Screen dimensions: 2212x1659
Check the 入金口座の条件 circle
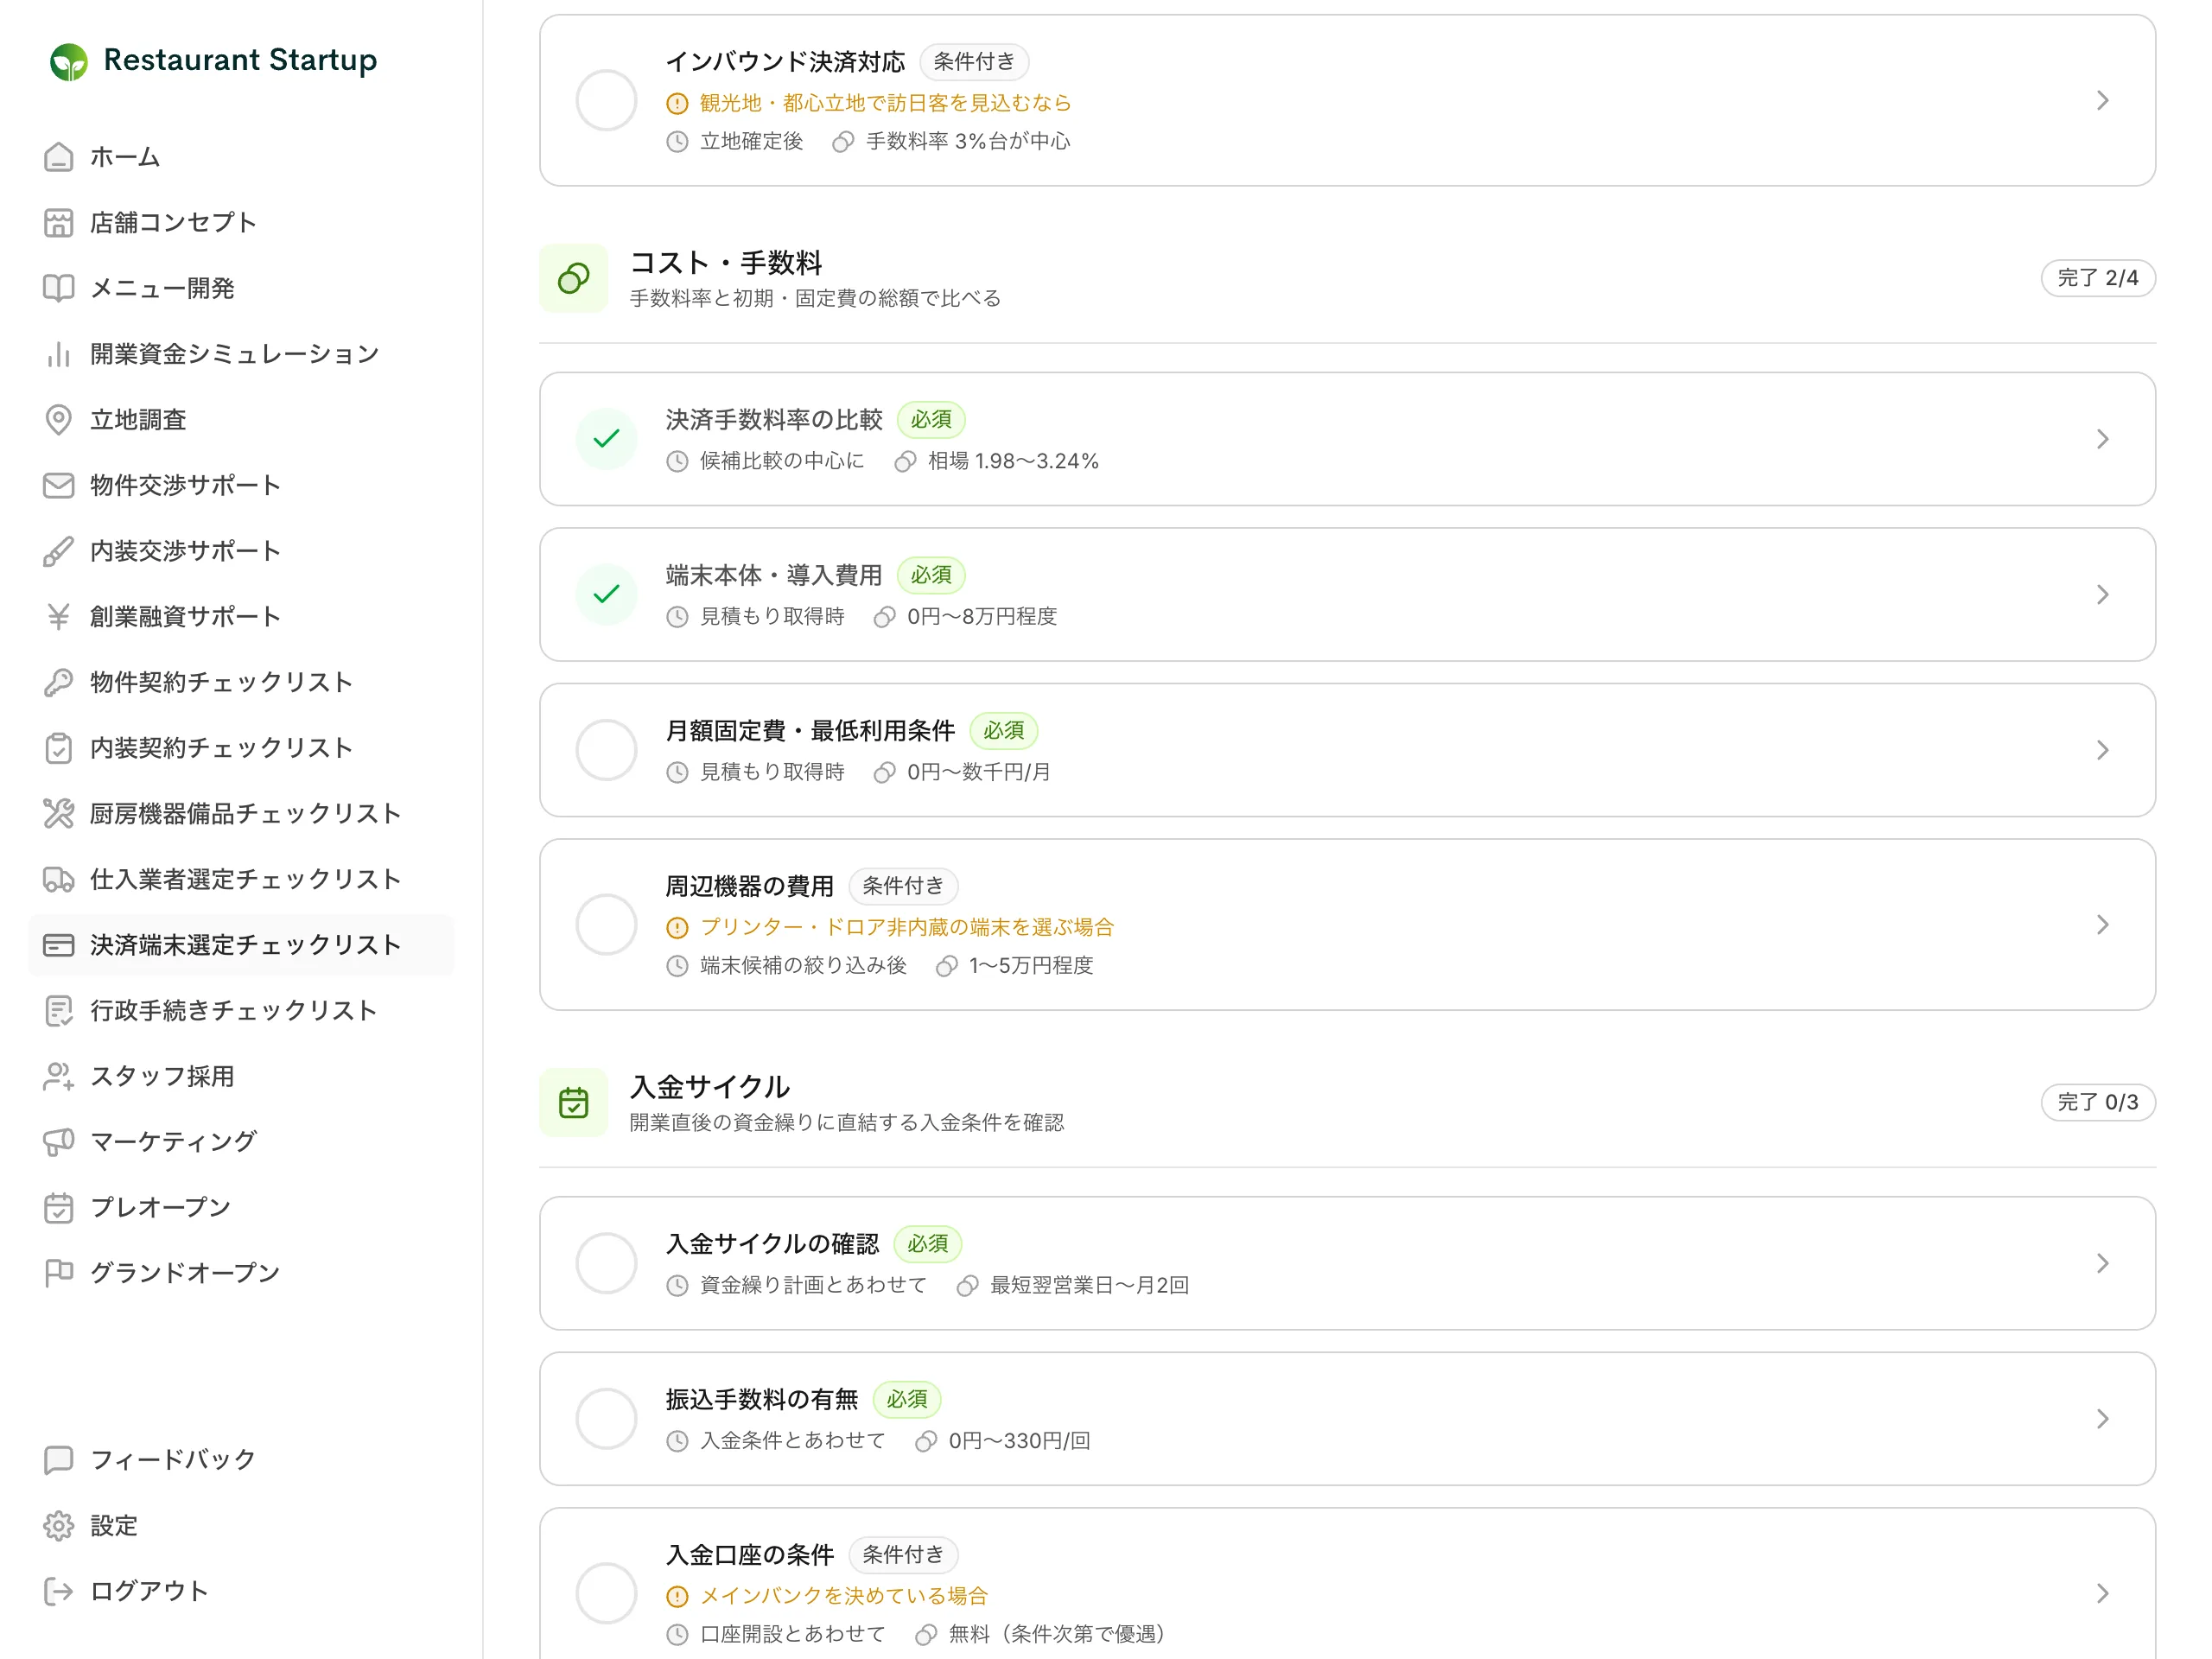coord(606,1593)
